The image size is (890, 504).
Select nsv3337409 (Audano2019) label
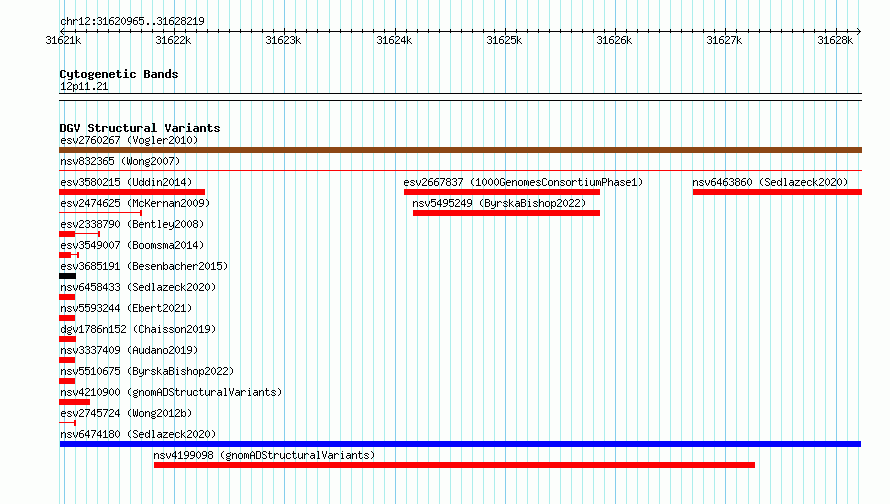(129, 350)
